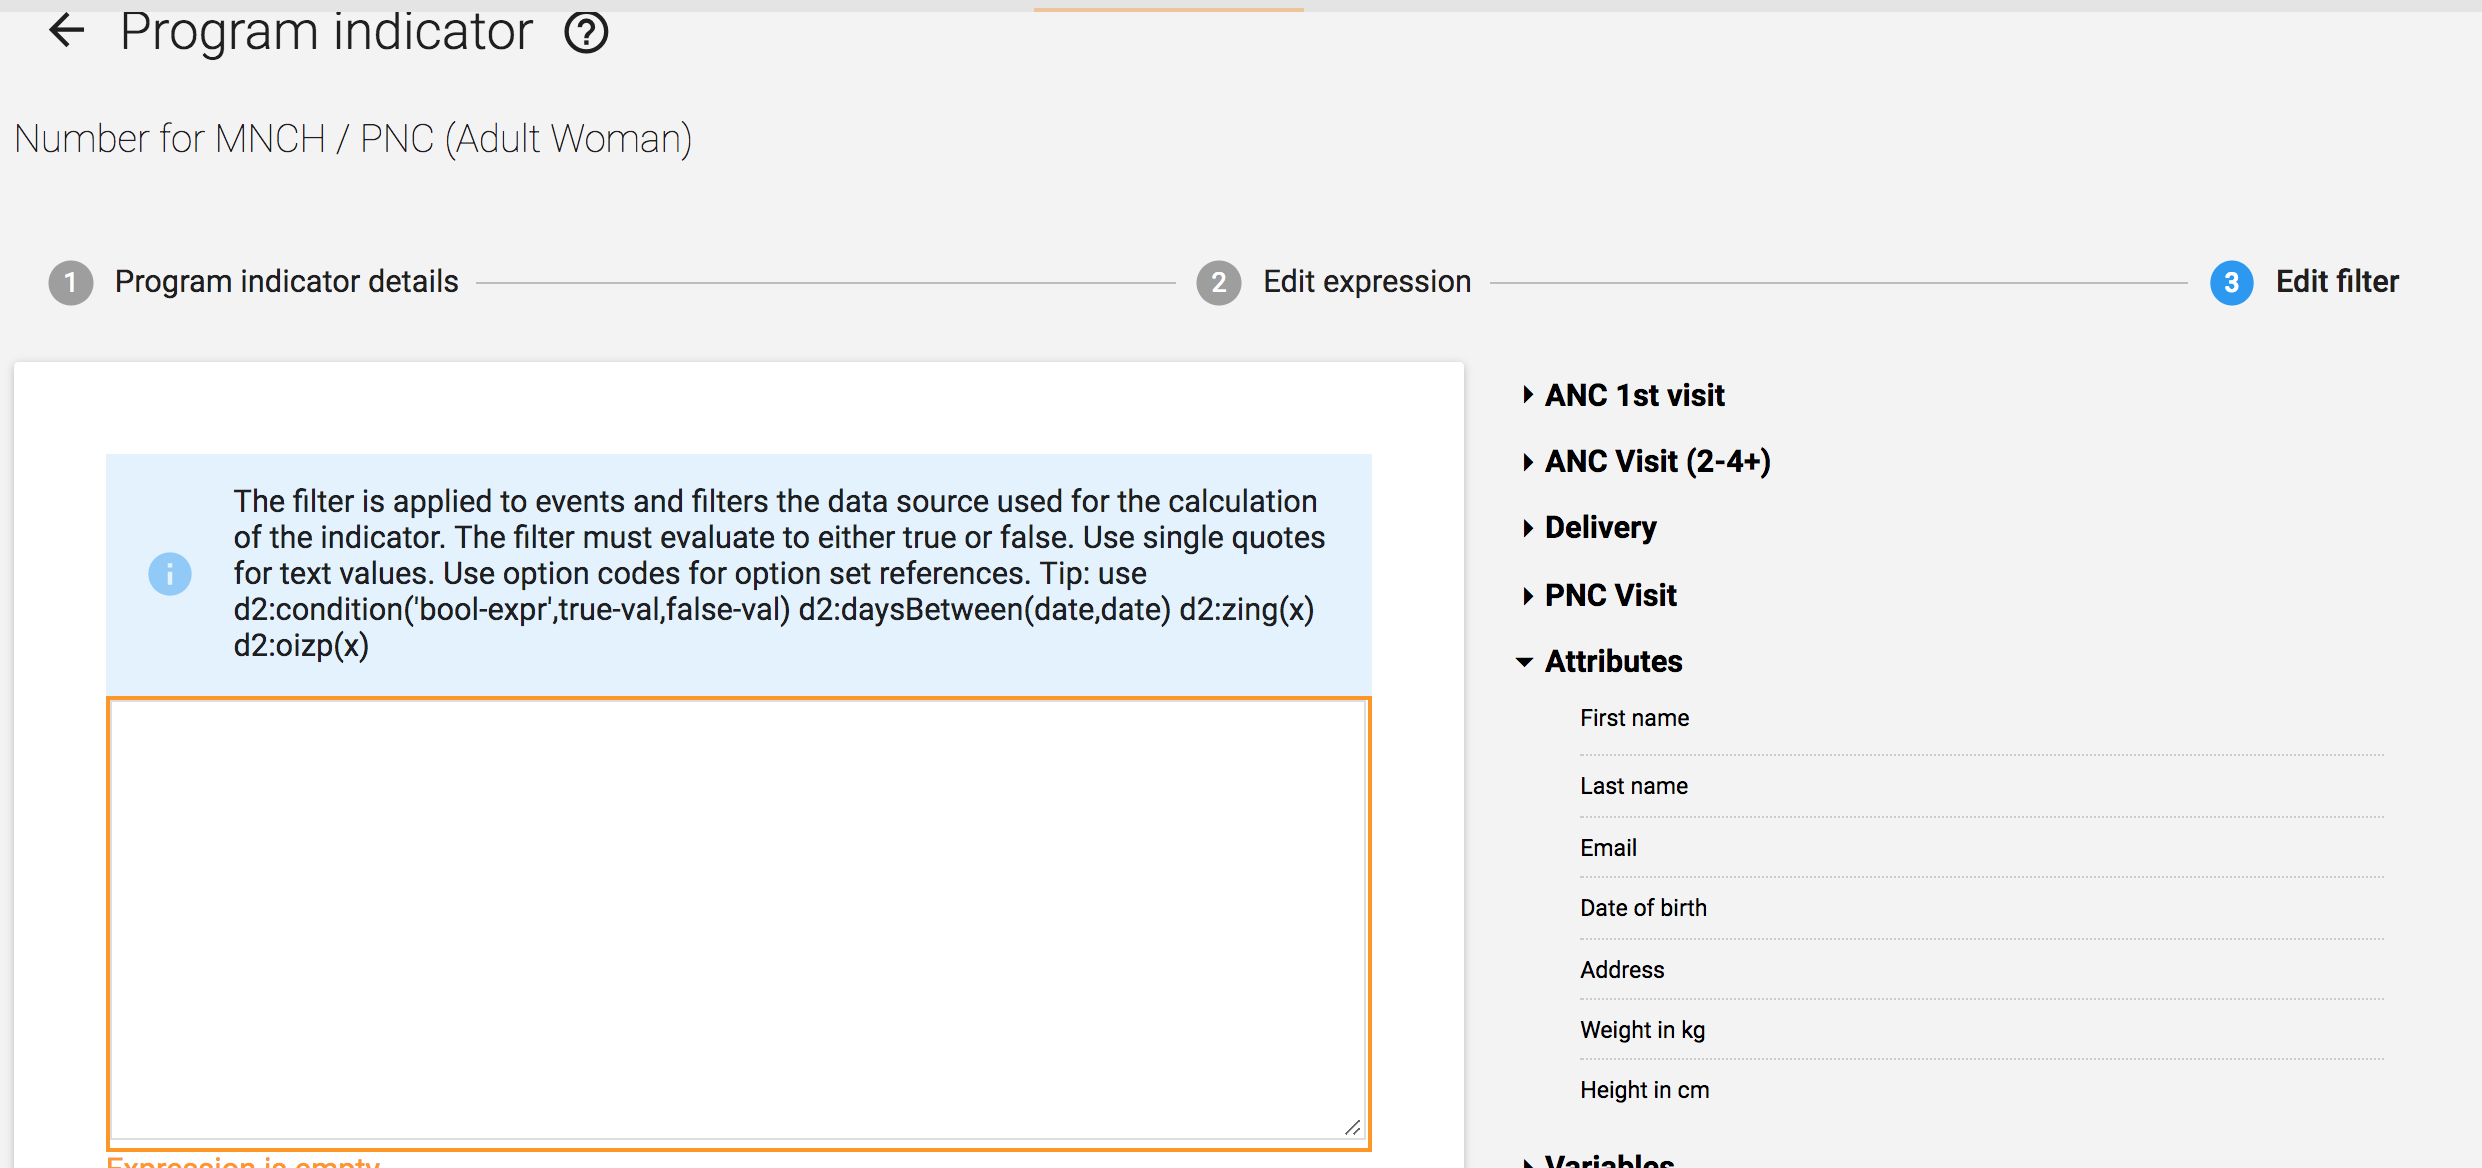Click step 3 circle icon
The width and height of the screenshot is (2482, 1168).
[x=2231, y=283]
